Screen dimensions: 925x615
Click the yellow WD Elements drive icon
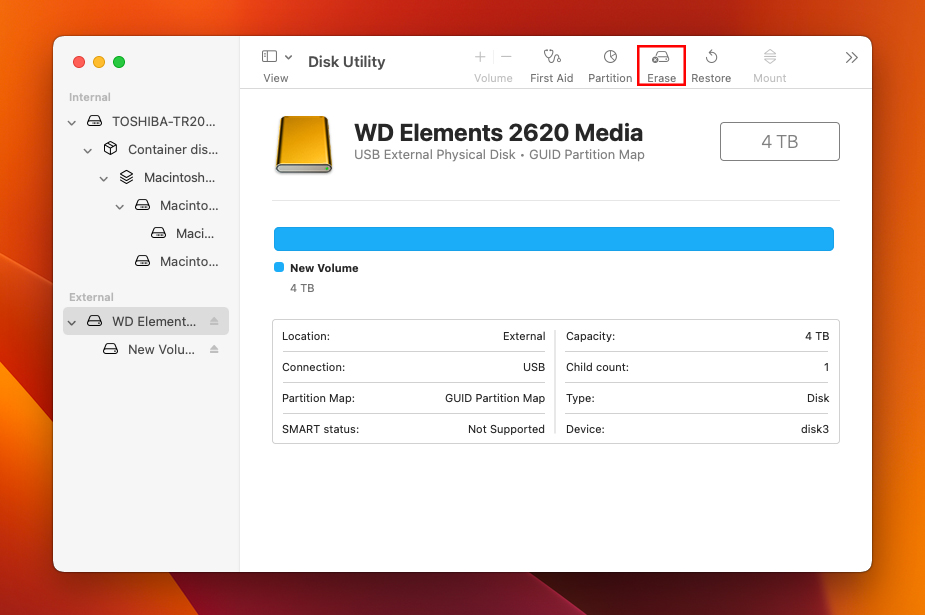304,144
